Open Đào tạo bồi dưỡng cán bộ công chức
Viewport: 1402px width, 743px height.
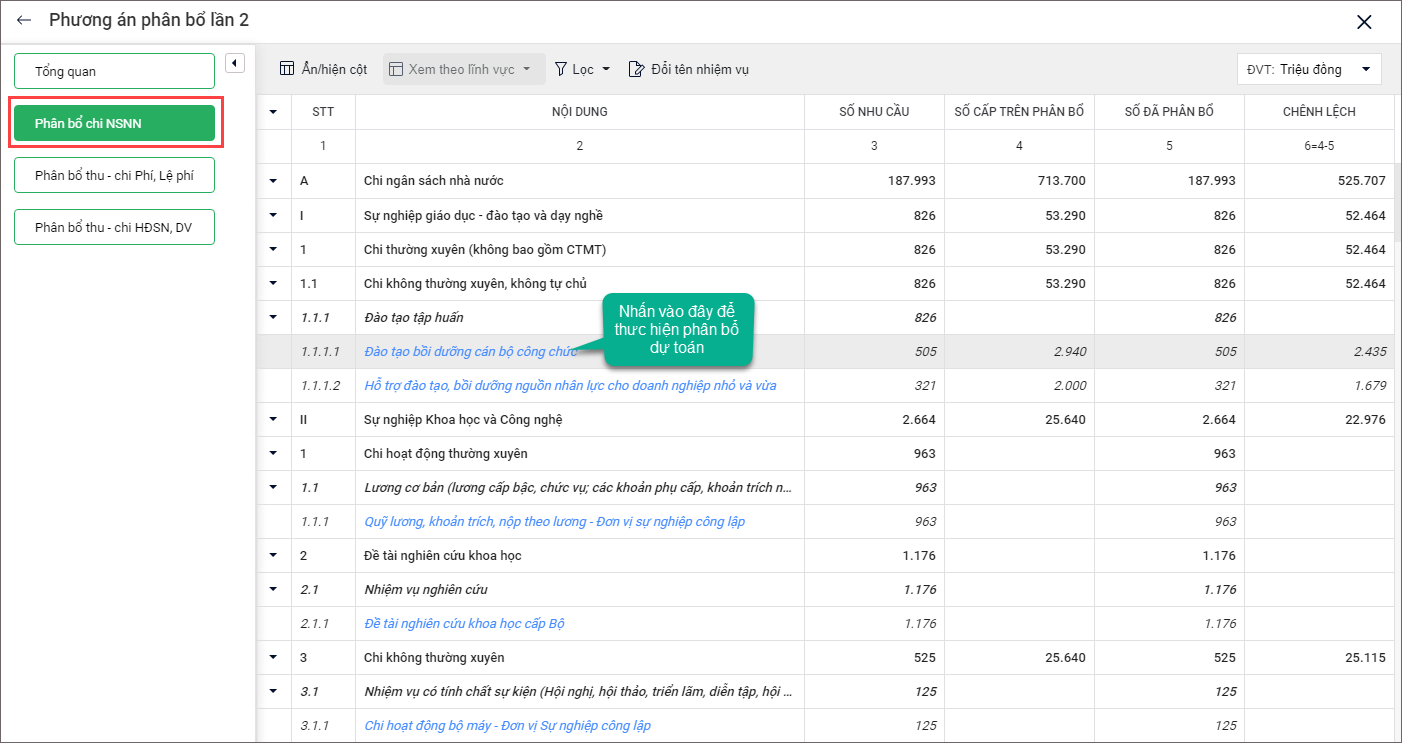(x=470, y=352)
